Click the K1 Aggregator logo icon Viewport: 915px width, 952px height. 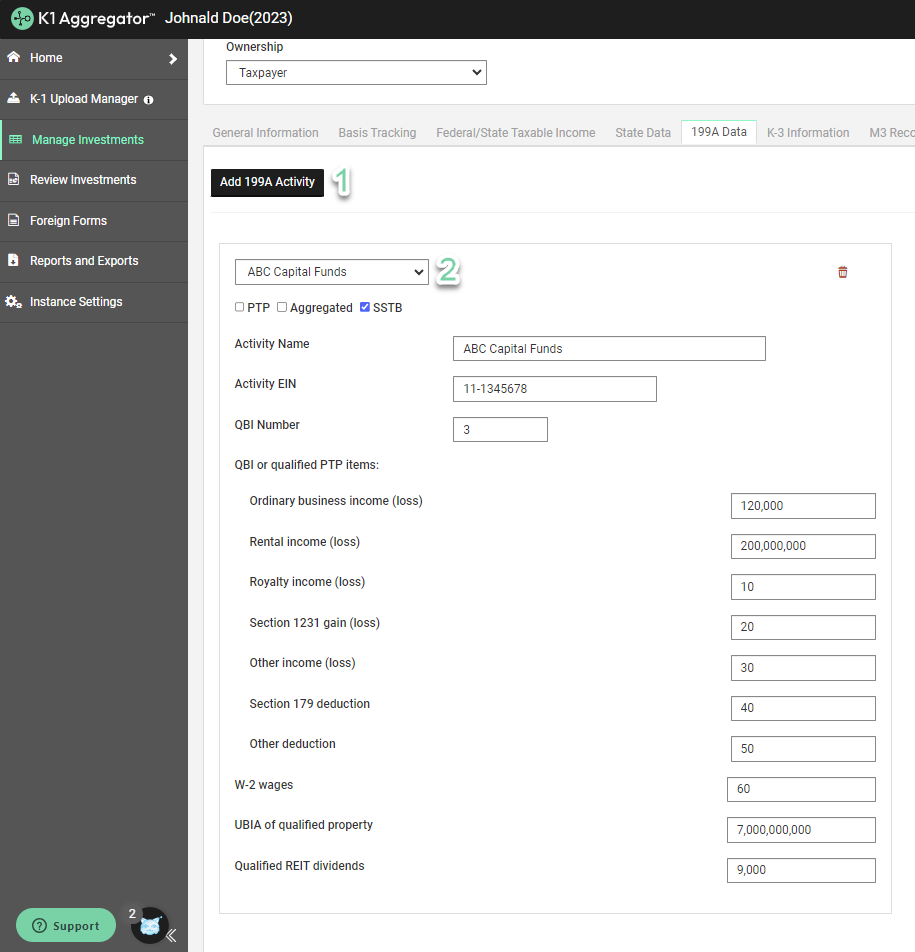coord(20,18)
